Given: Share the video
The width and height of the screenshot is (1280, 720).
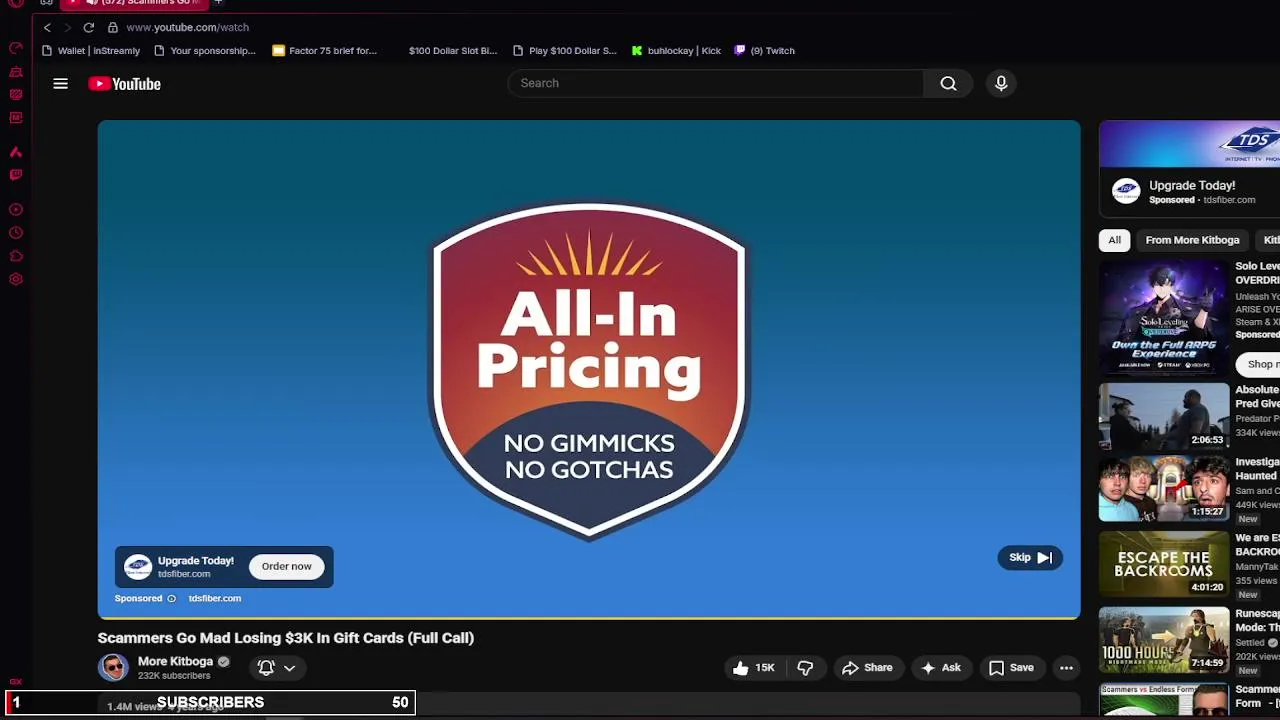Looking at the screenshot, I should pos(867,668).
